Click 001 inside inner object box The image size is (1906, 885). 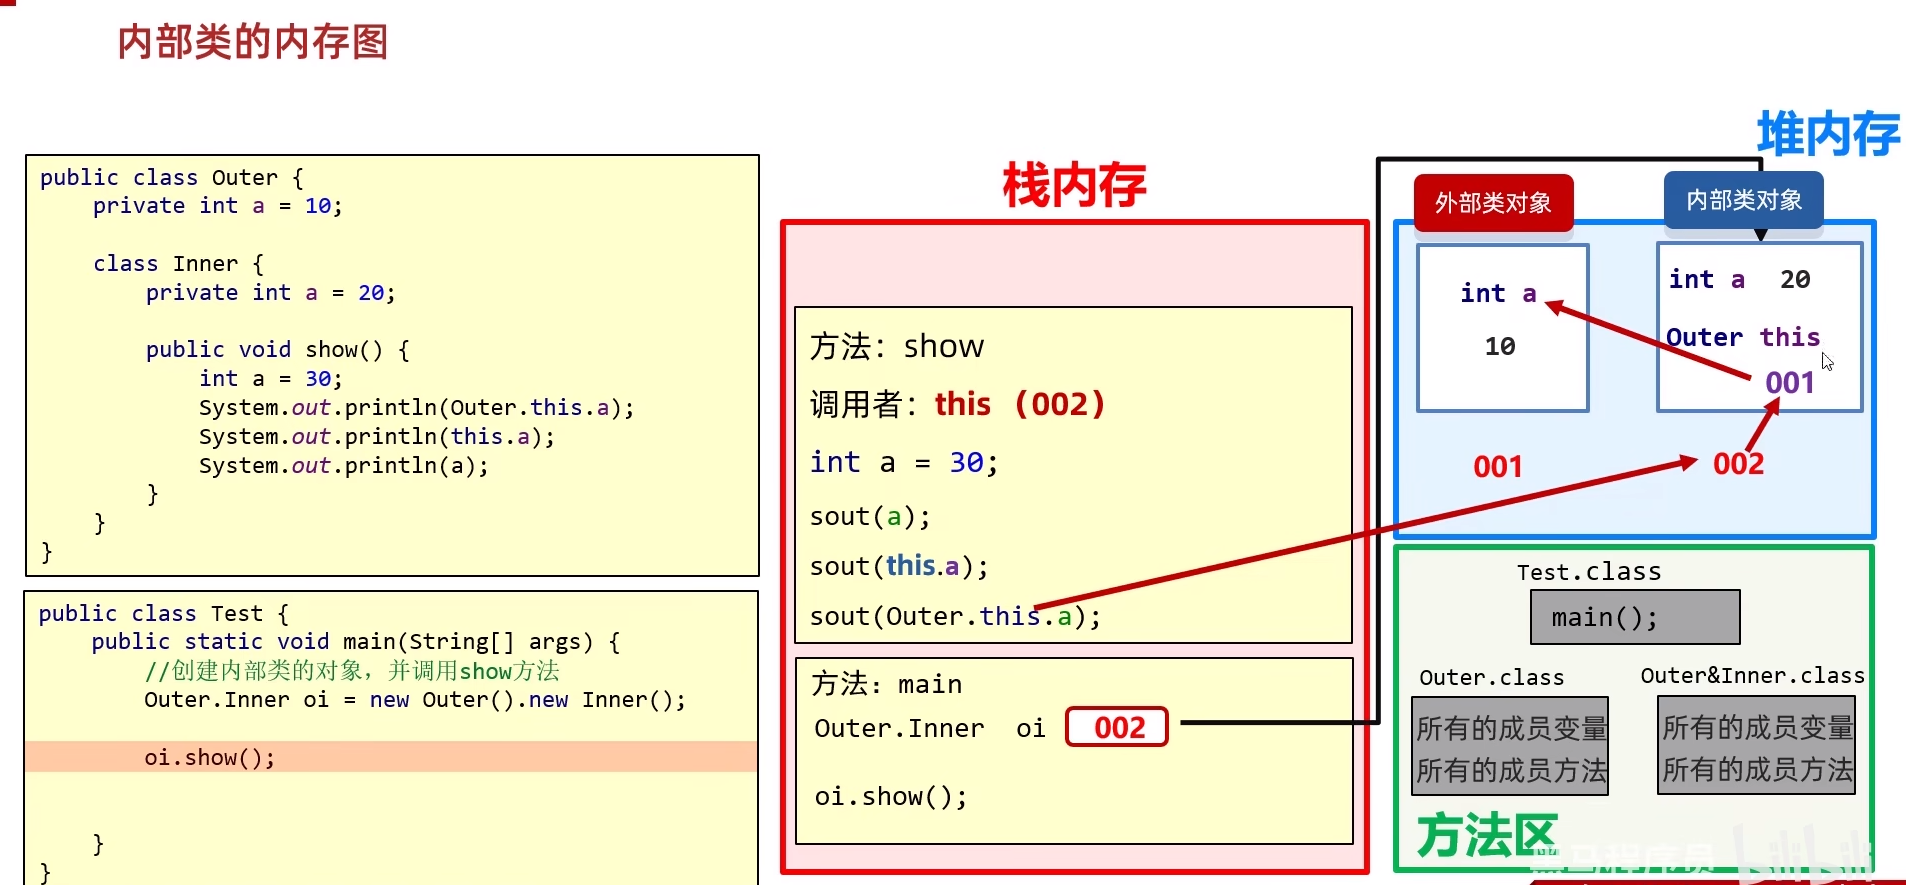coord(1790,383)
